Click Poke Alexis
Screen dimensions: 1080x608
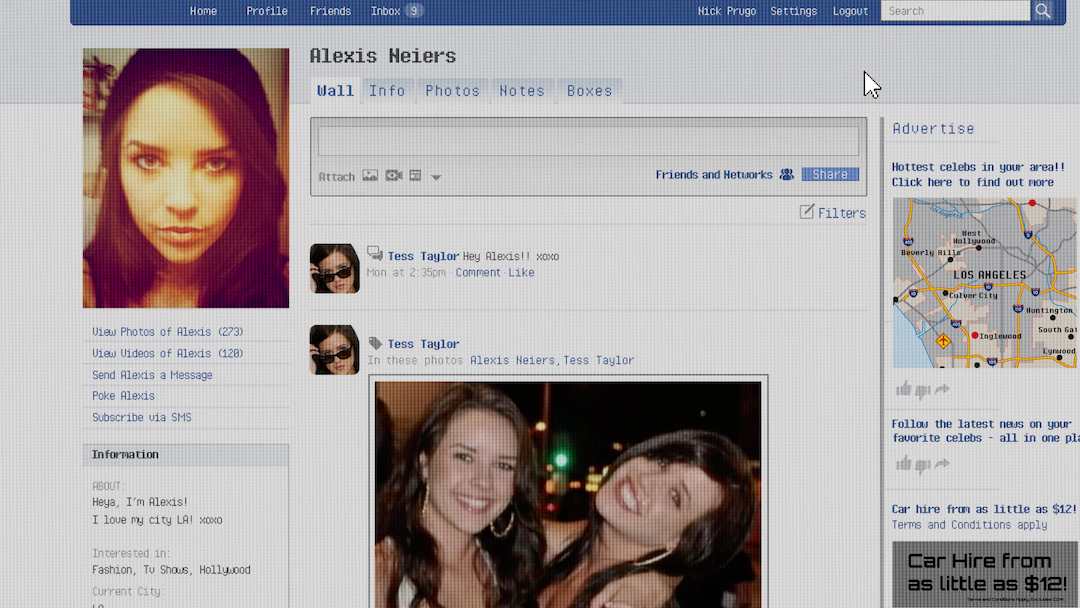click(123, 396)
